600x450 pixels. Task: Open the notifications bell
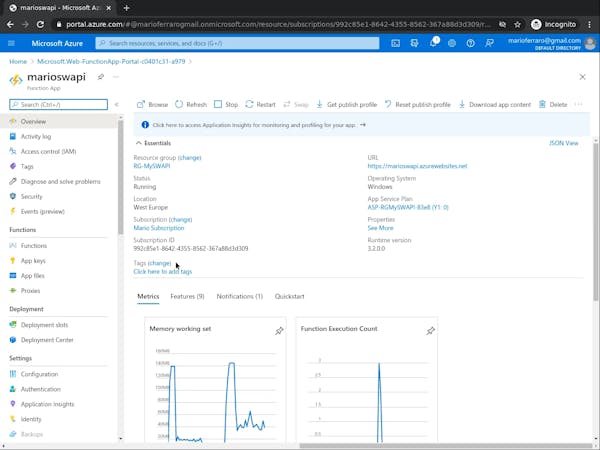click(434, 43)
